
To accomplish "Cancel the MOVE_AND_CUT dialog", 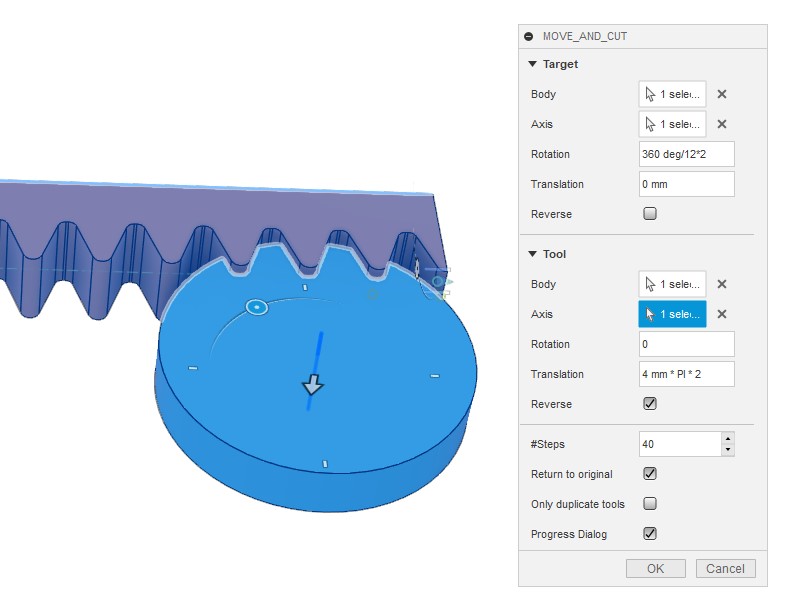I will click(725, 569).
